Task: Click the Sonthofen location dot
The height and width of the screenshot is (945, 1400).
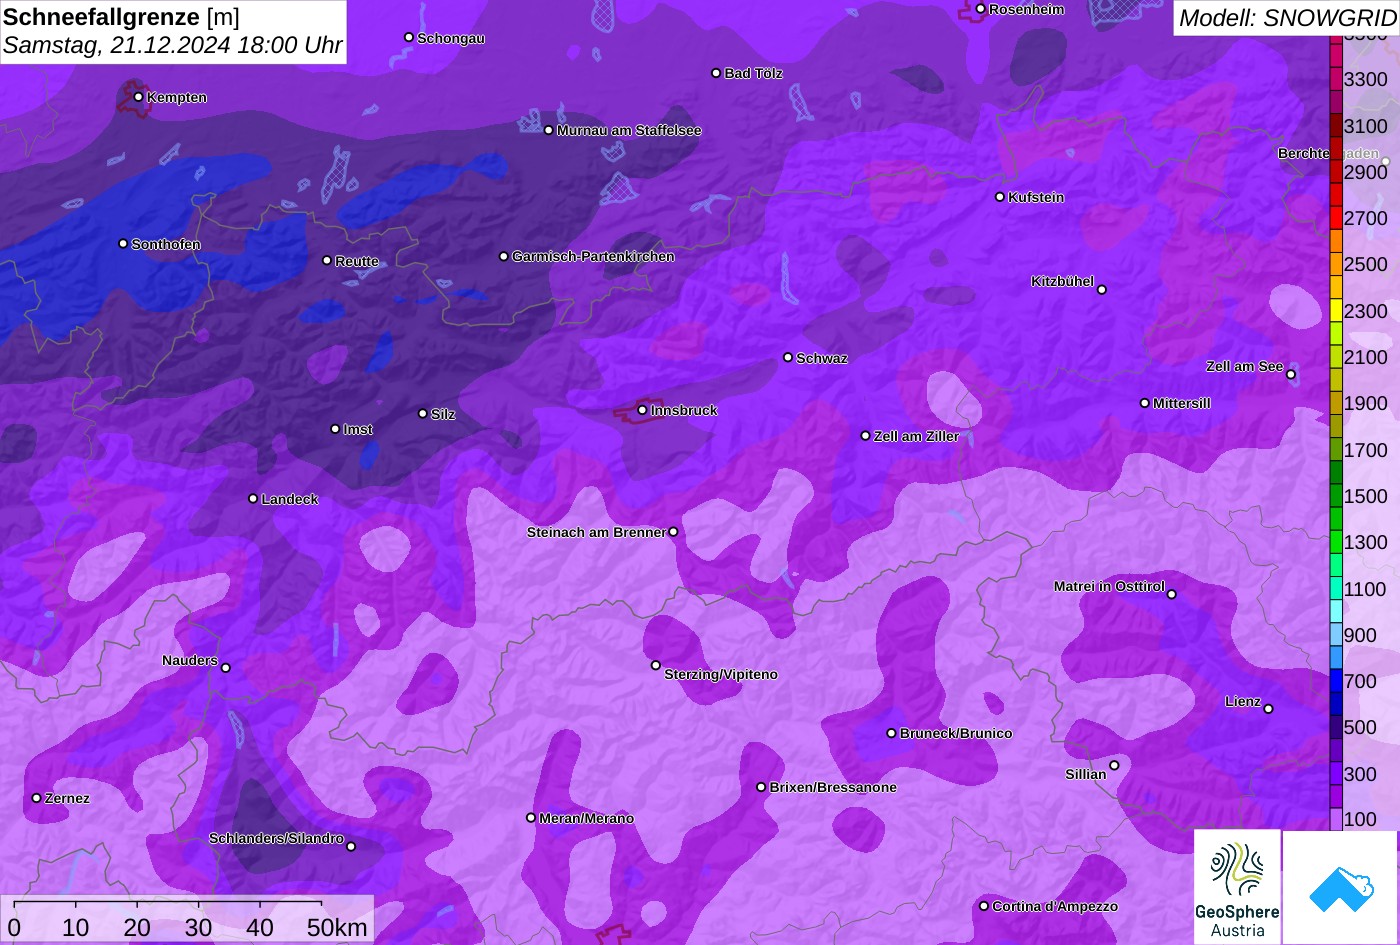Action: point(123,243)
